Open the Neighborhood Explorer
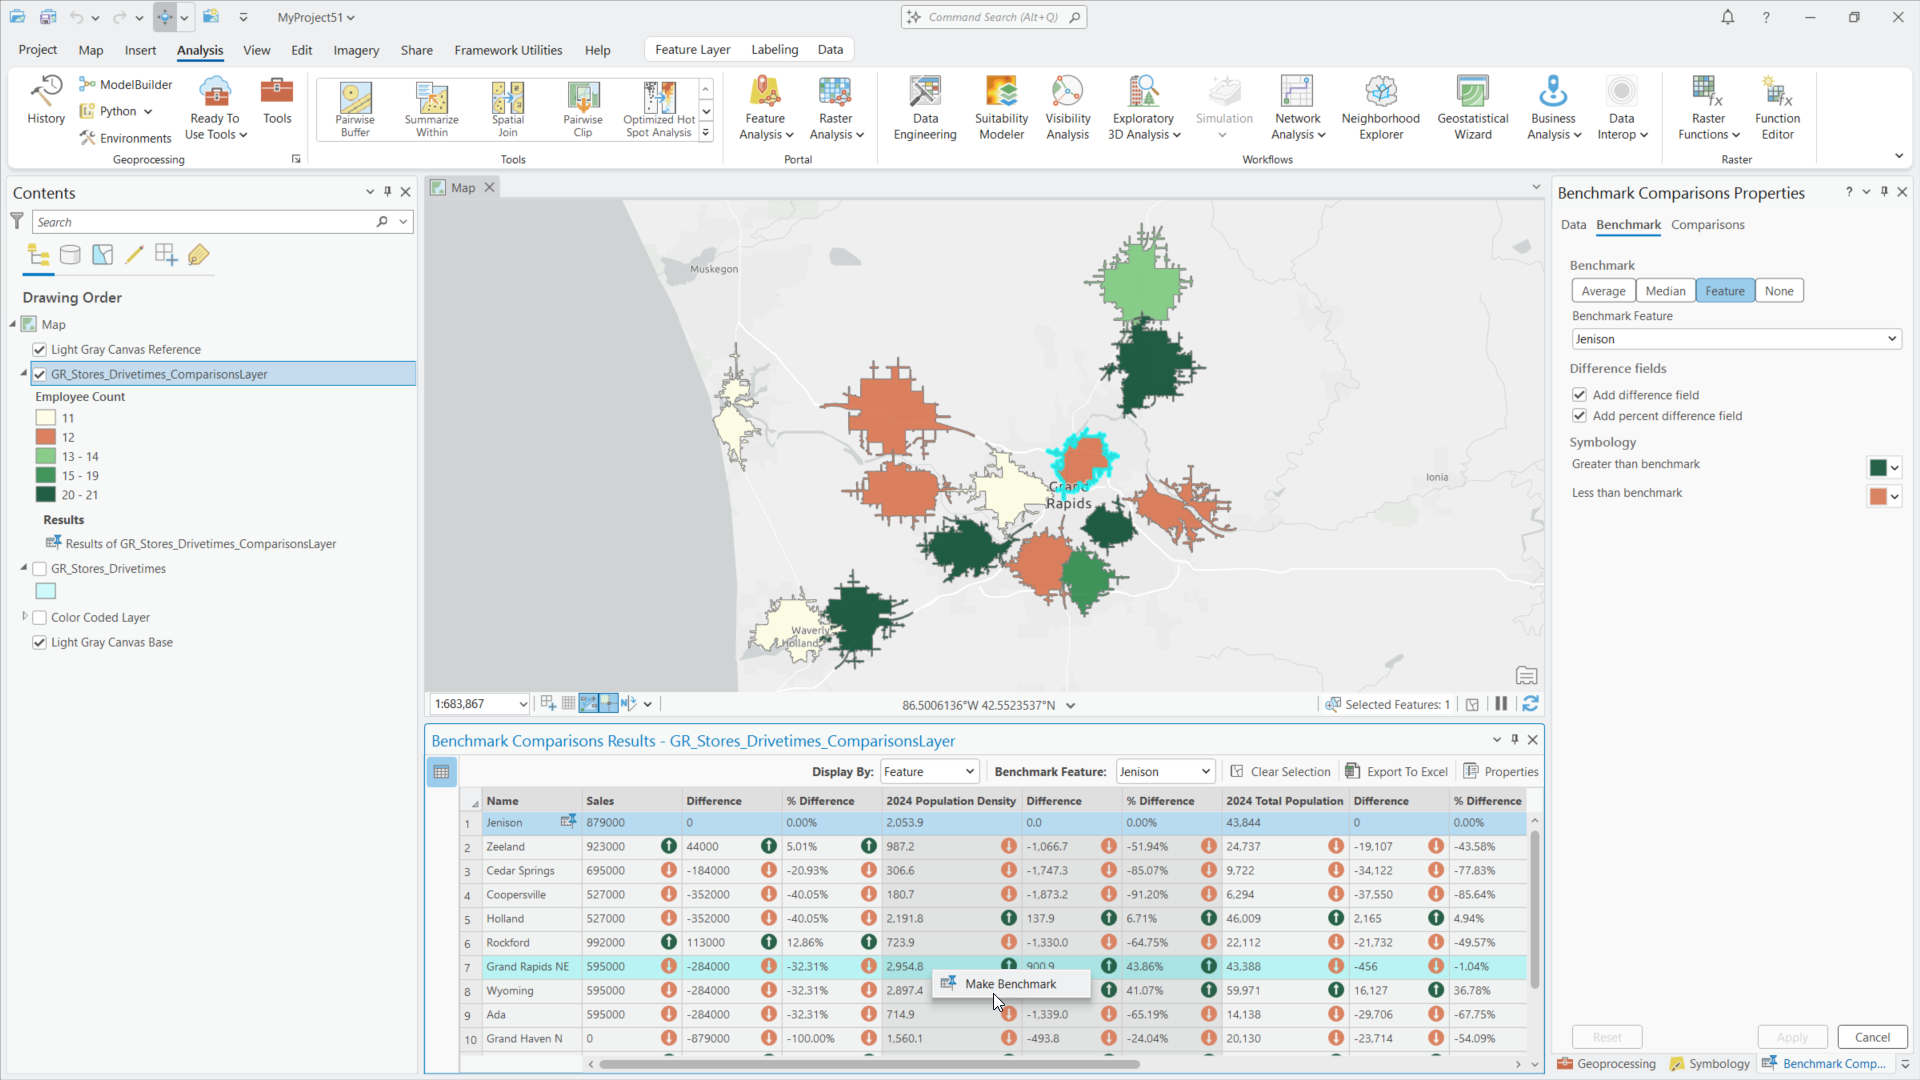The width and height of the screenshot is (1920, 1080). (x=1380, y=105)
